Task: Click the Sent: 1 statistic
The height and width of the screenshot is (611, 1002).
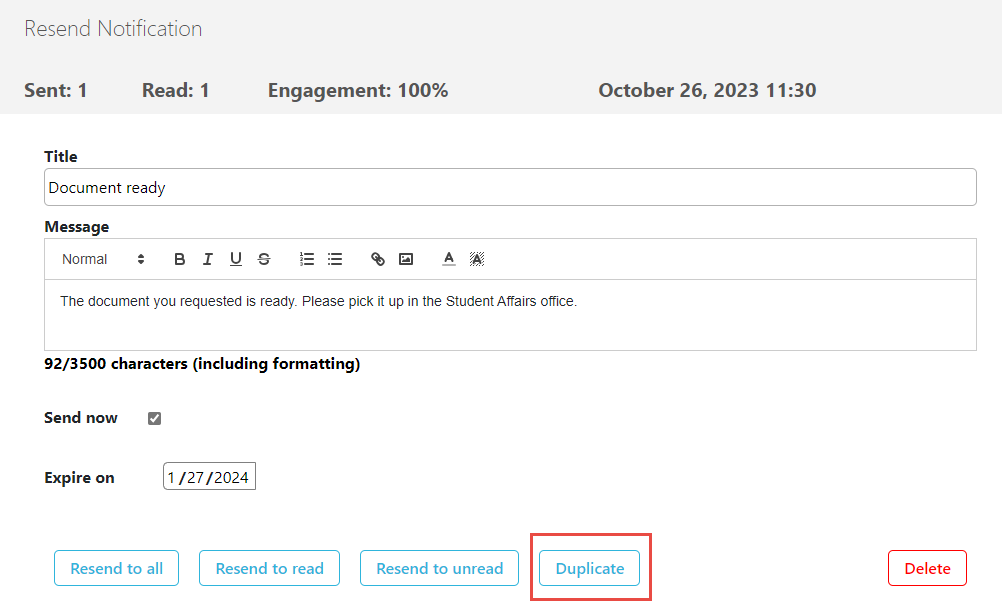Action: [x=56, y=90]
